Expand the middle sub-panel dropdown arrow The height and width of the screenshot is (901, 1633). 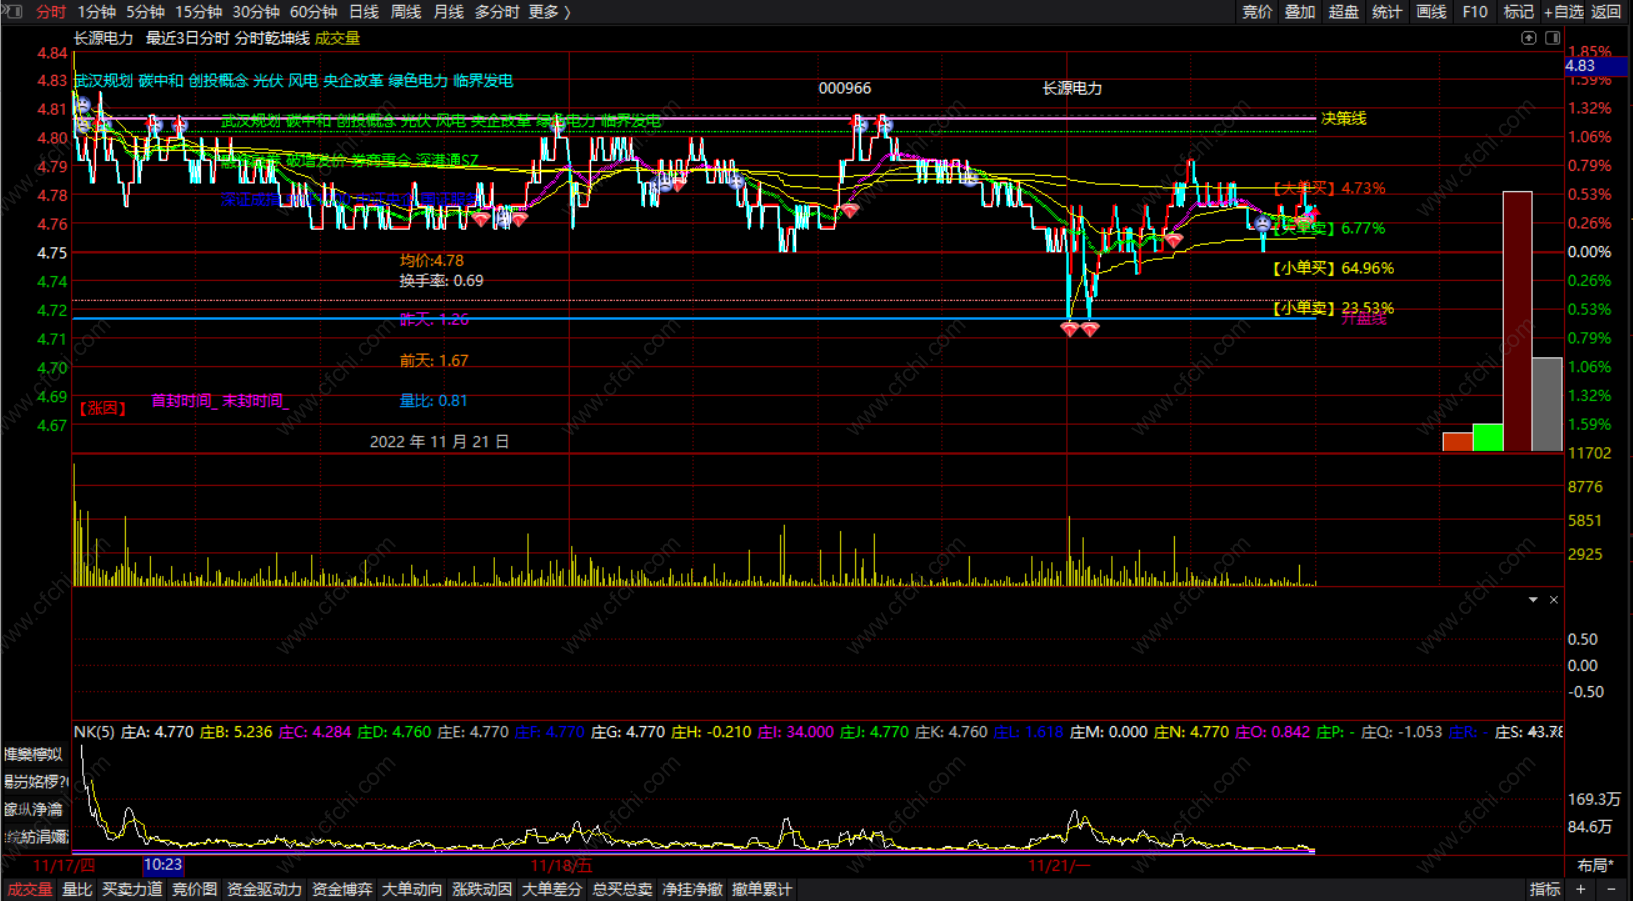pos(1533,600)
